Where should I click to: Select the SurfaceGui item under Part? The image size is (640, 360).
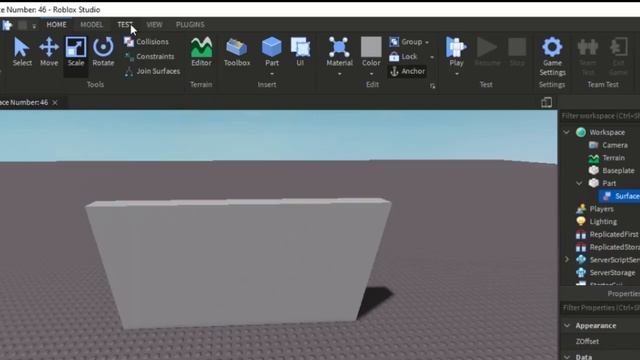pos(620,196)
